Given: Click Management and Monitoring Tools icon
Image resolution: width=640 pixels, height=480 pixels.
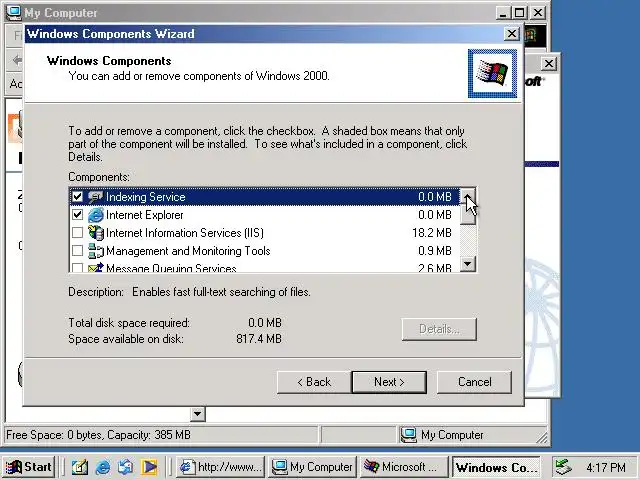Looking at the screenshot, I should (96, 251).
